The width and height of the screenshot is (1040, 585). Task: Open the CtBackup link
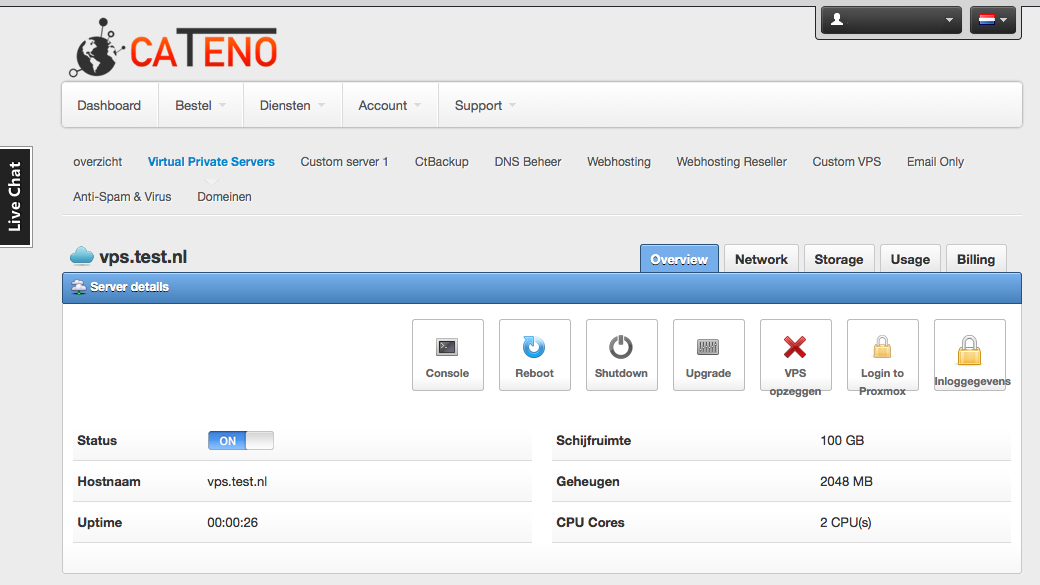pyautogui.click(x=442, y=162)
